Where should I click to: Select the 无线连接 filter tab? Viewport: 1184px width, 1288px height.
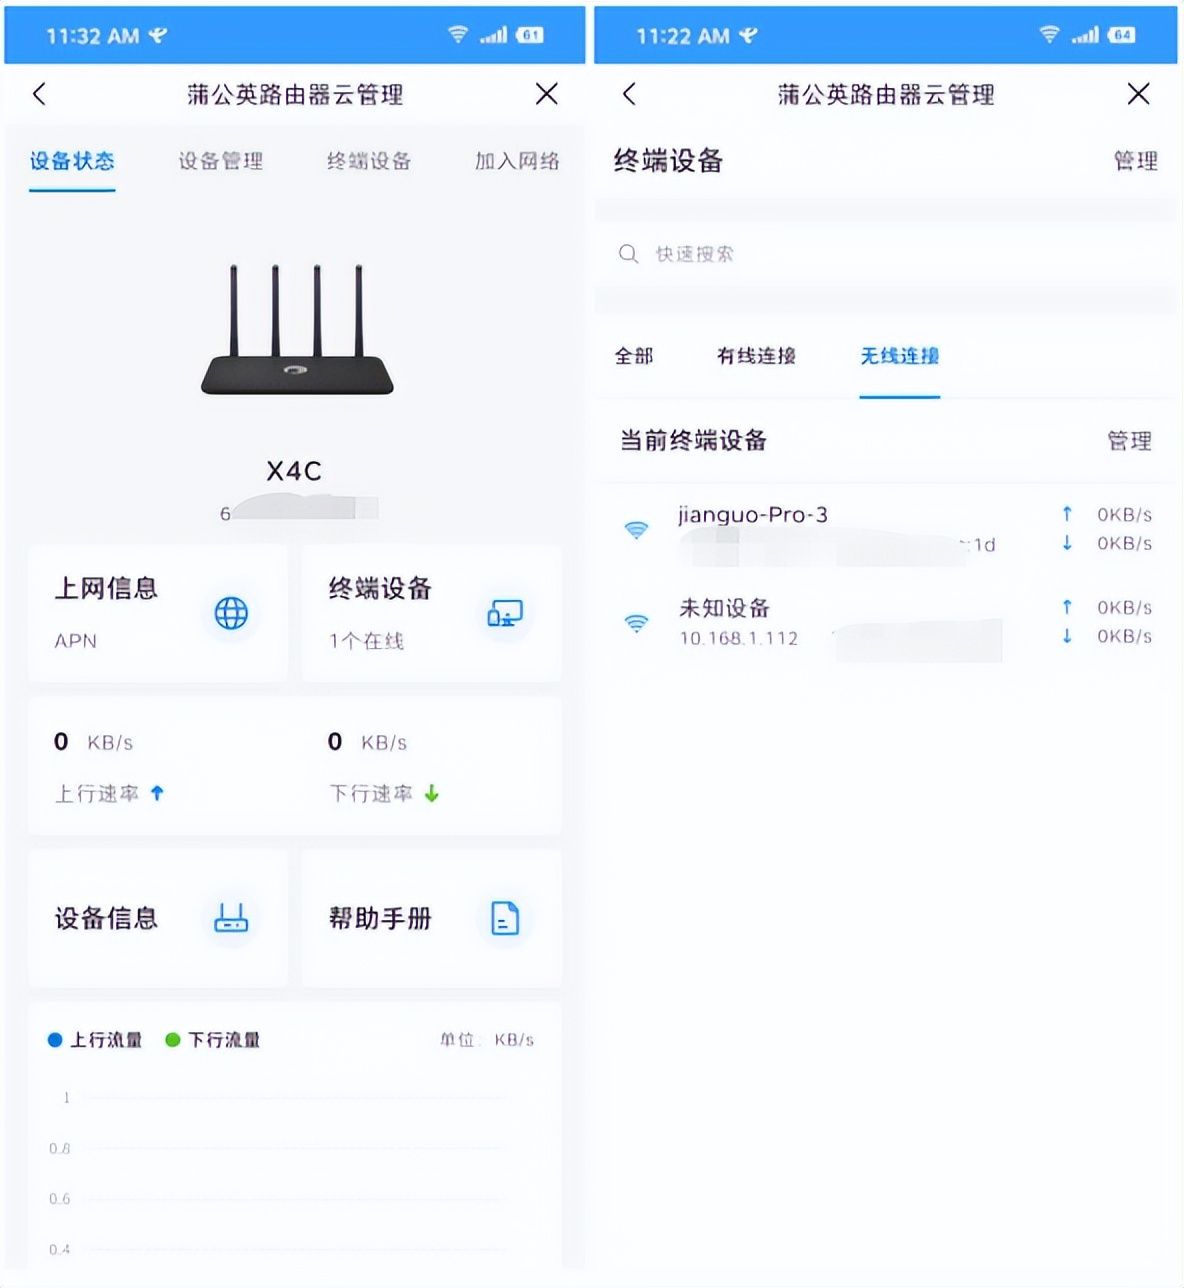point(900,356)
